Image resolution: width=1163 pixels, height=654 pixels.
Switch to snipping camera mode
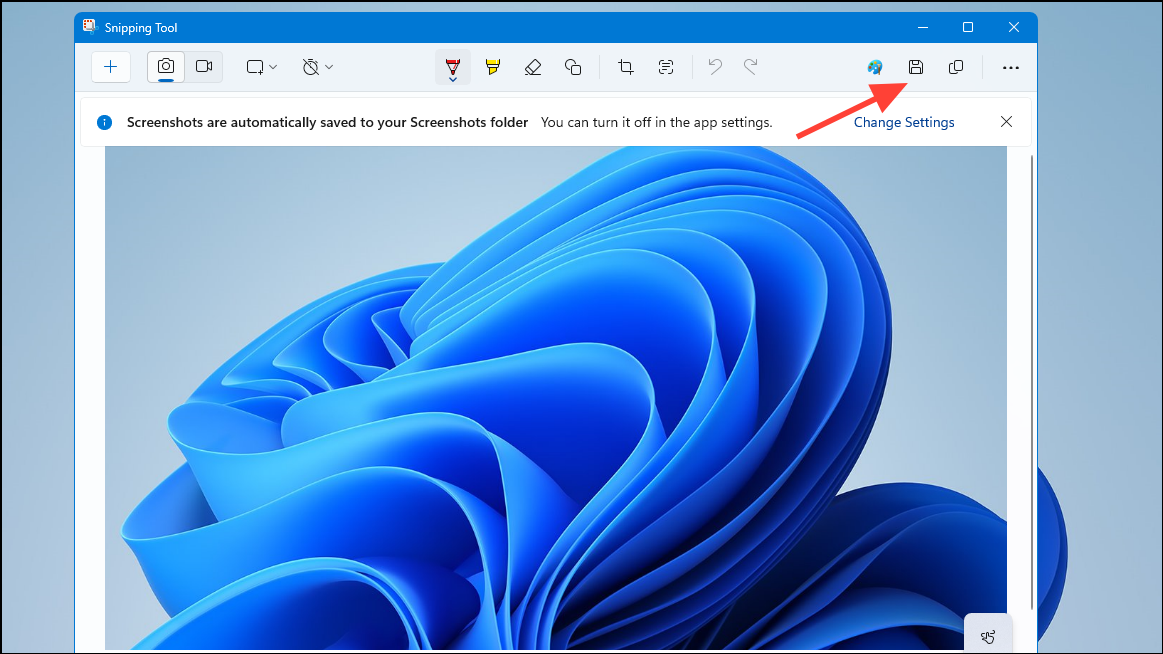[x=165, y=67]
